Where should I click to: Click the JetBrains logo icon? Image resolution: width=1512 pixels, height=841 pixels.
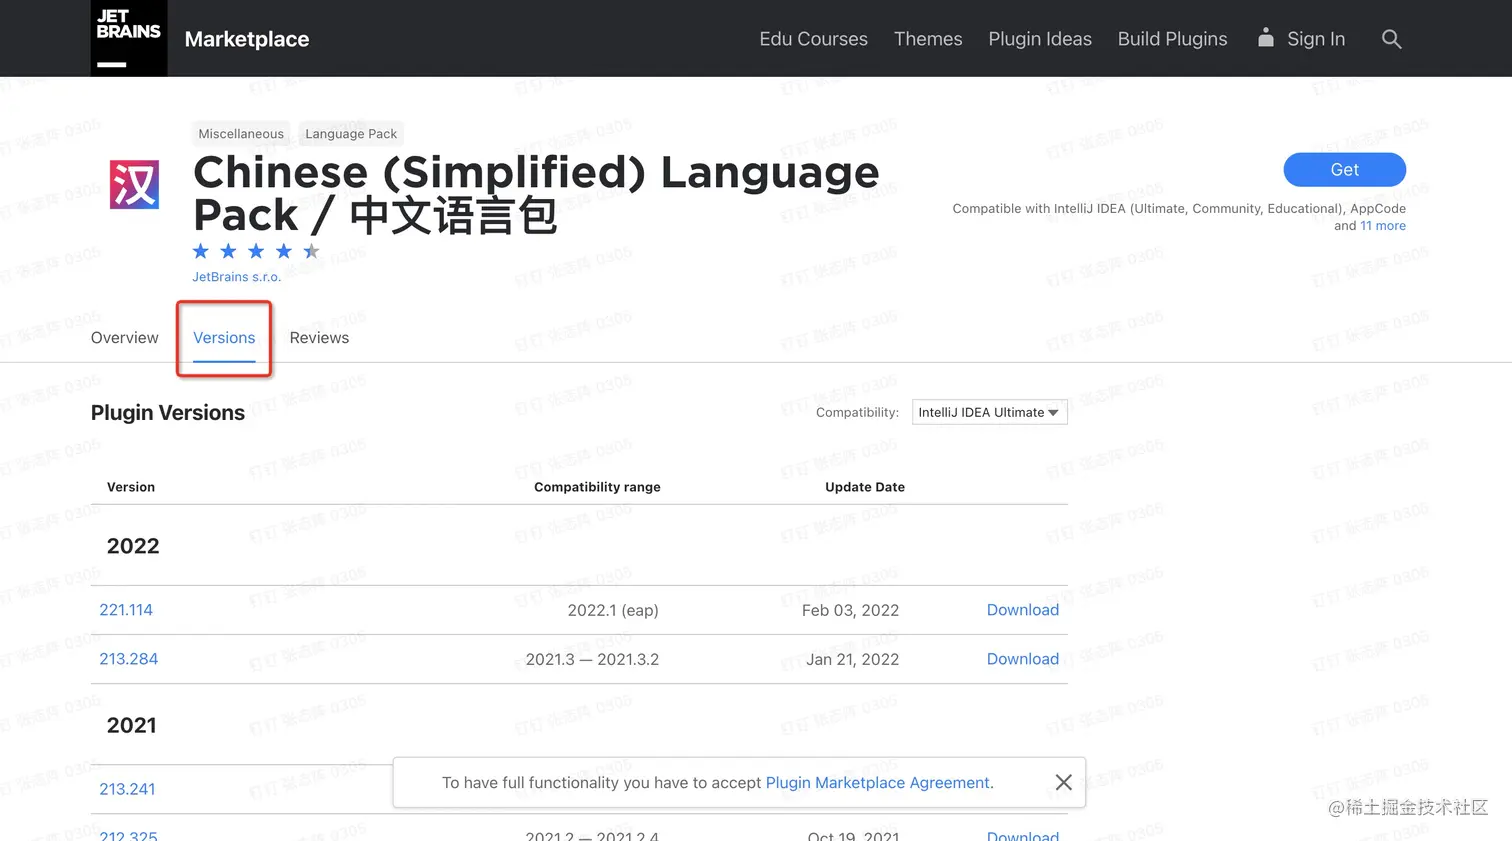129,38
